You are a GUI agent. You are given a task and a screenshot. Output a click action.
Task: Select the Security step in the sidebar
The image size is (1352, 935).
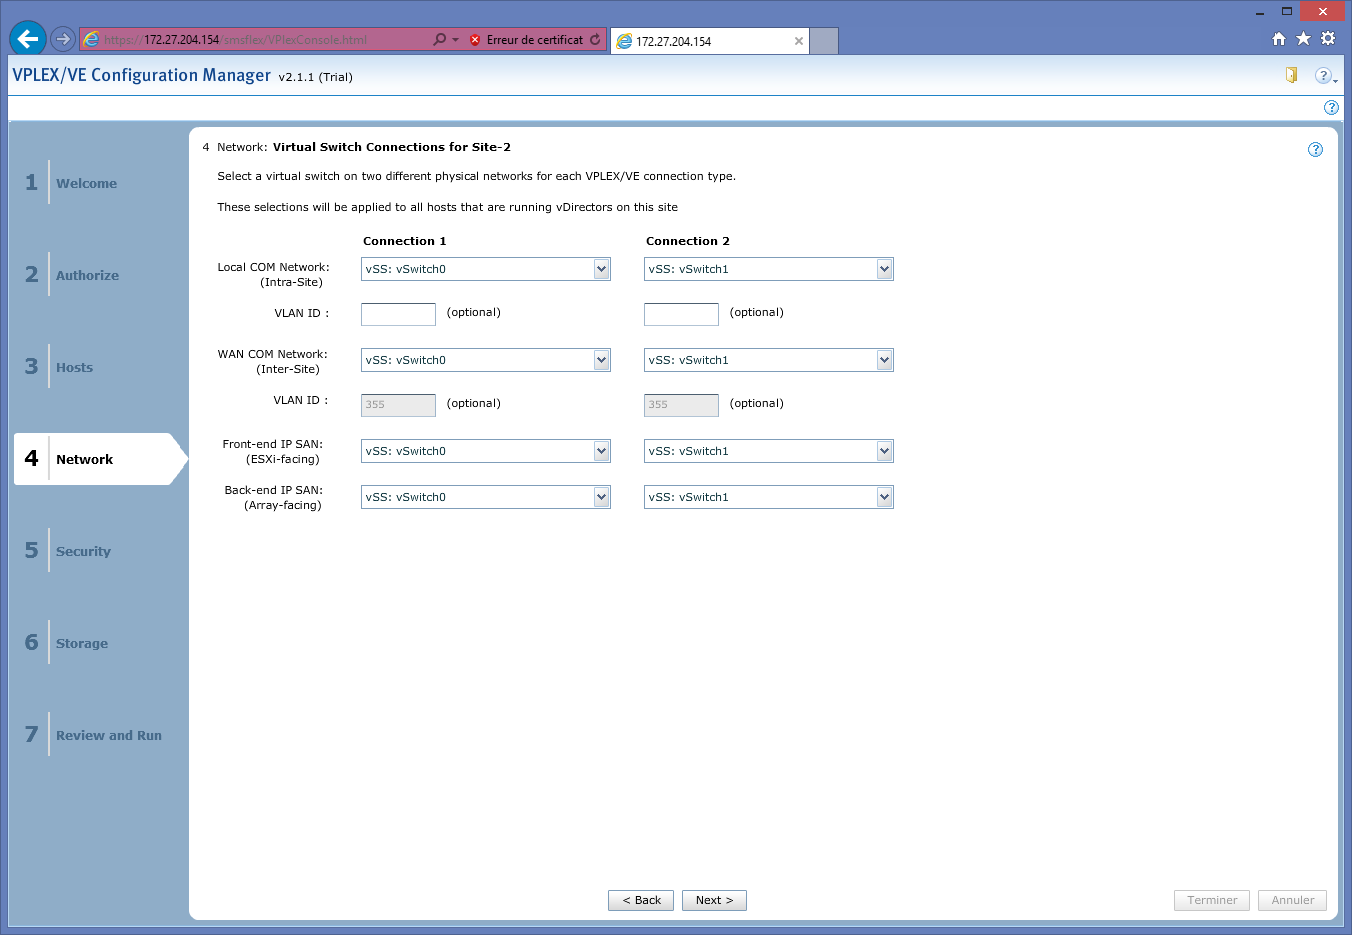[83, 552]
